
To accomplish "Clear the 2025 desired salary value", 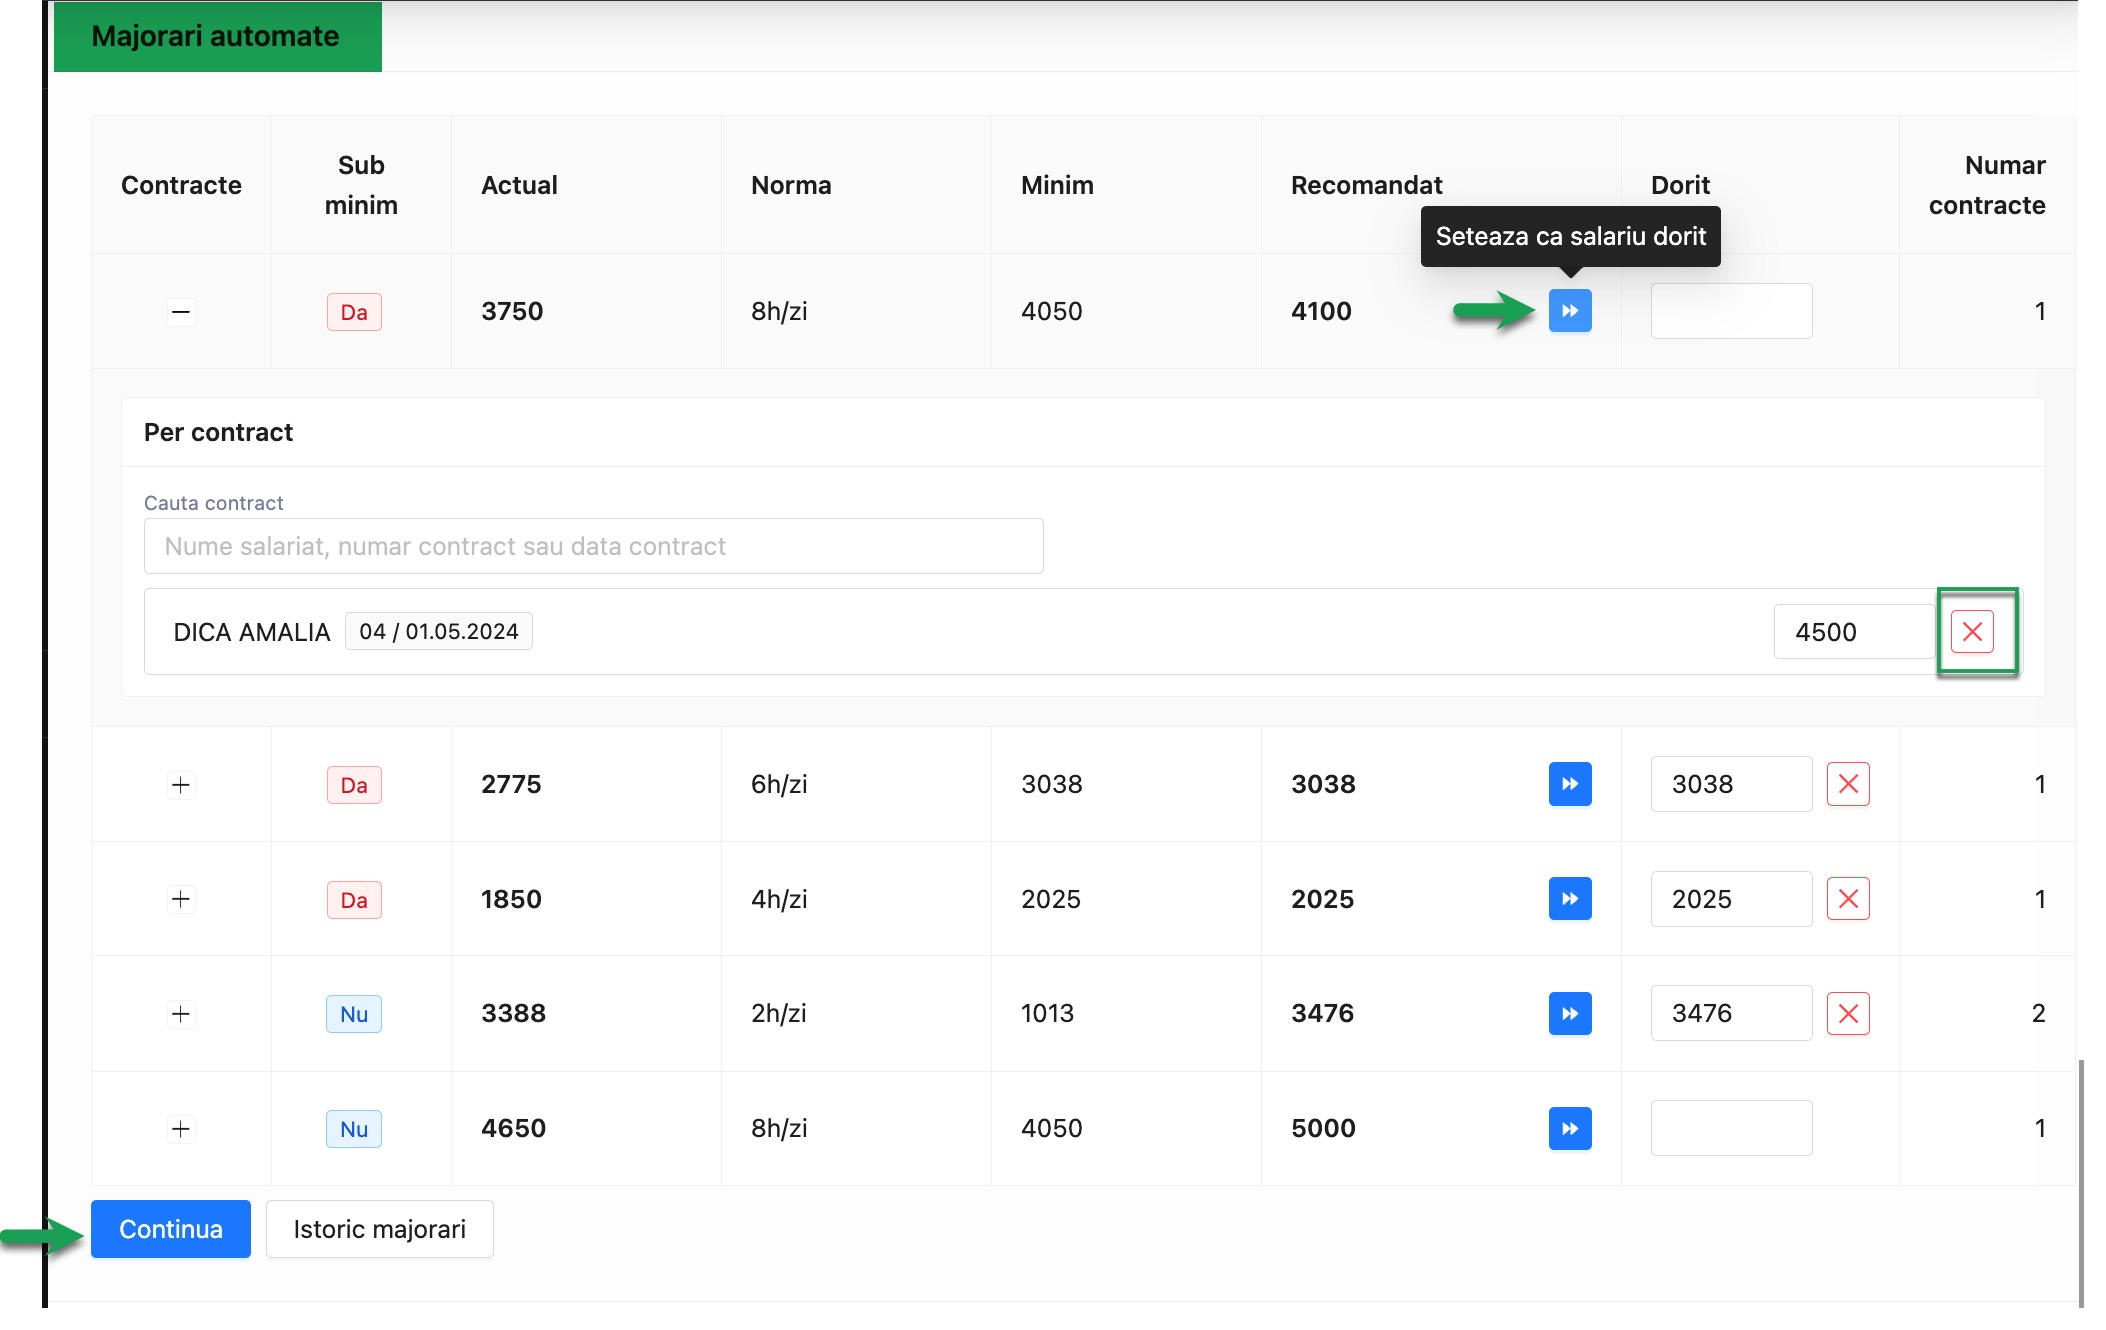I will click(1848, 899).
